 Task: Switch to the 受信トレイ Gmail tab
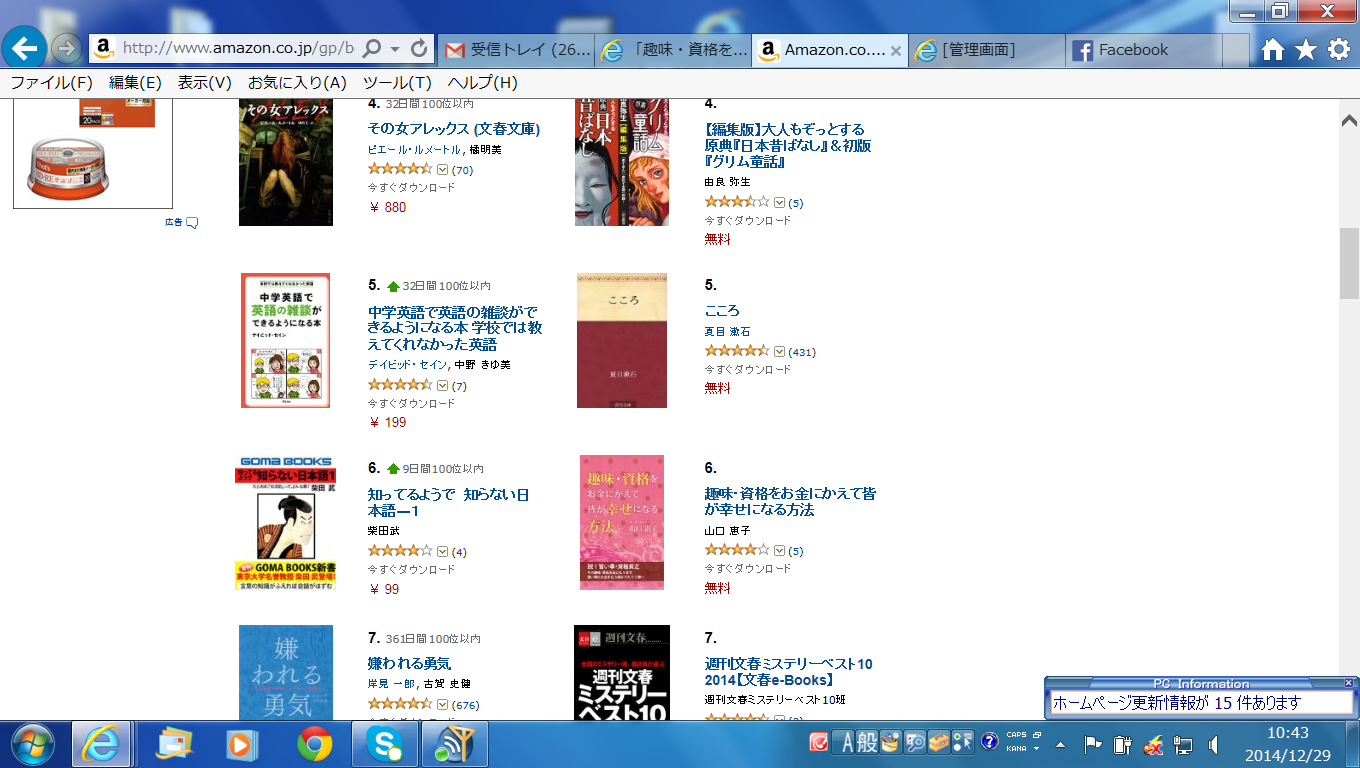(x=516, y=50)
